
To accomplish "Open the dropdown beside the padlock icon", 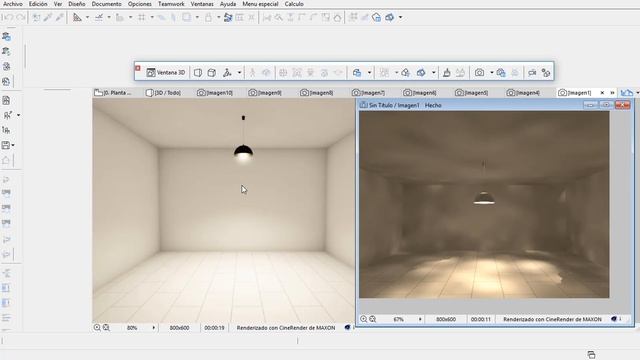I will click(218, 18).
